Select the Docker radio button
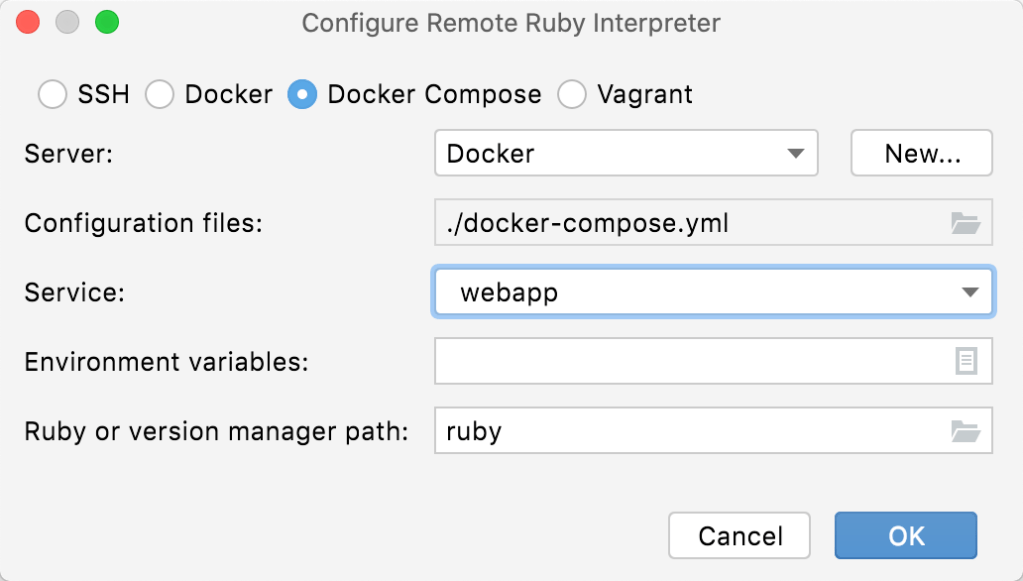1023x581 pixels. click(160, 95)
